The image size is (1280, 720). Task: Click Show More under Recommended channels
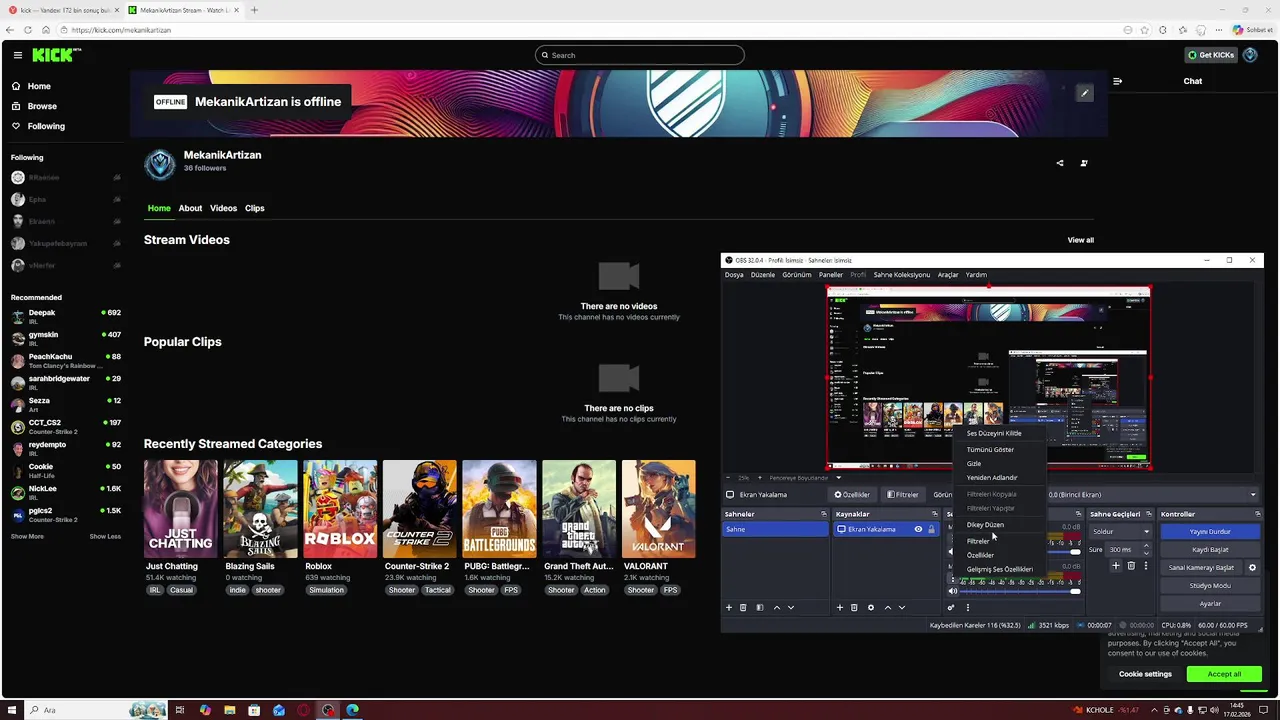[27, 536]
